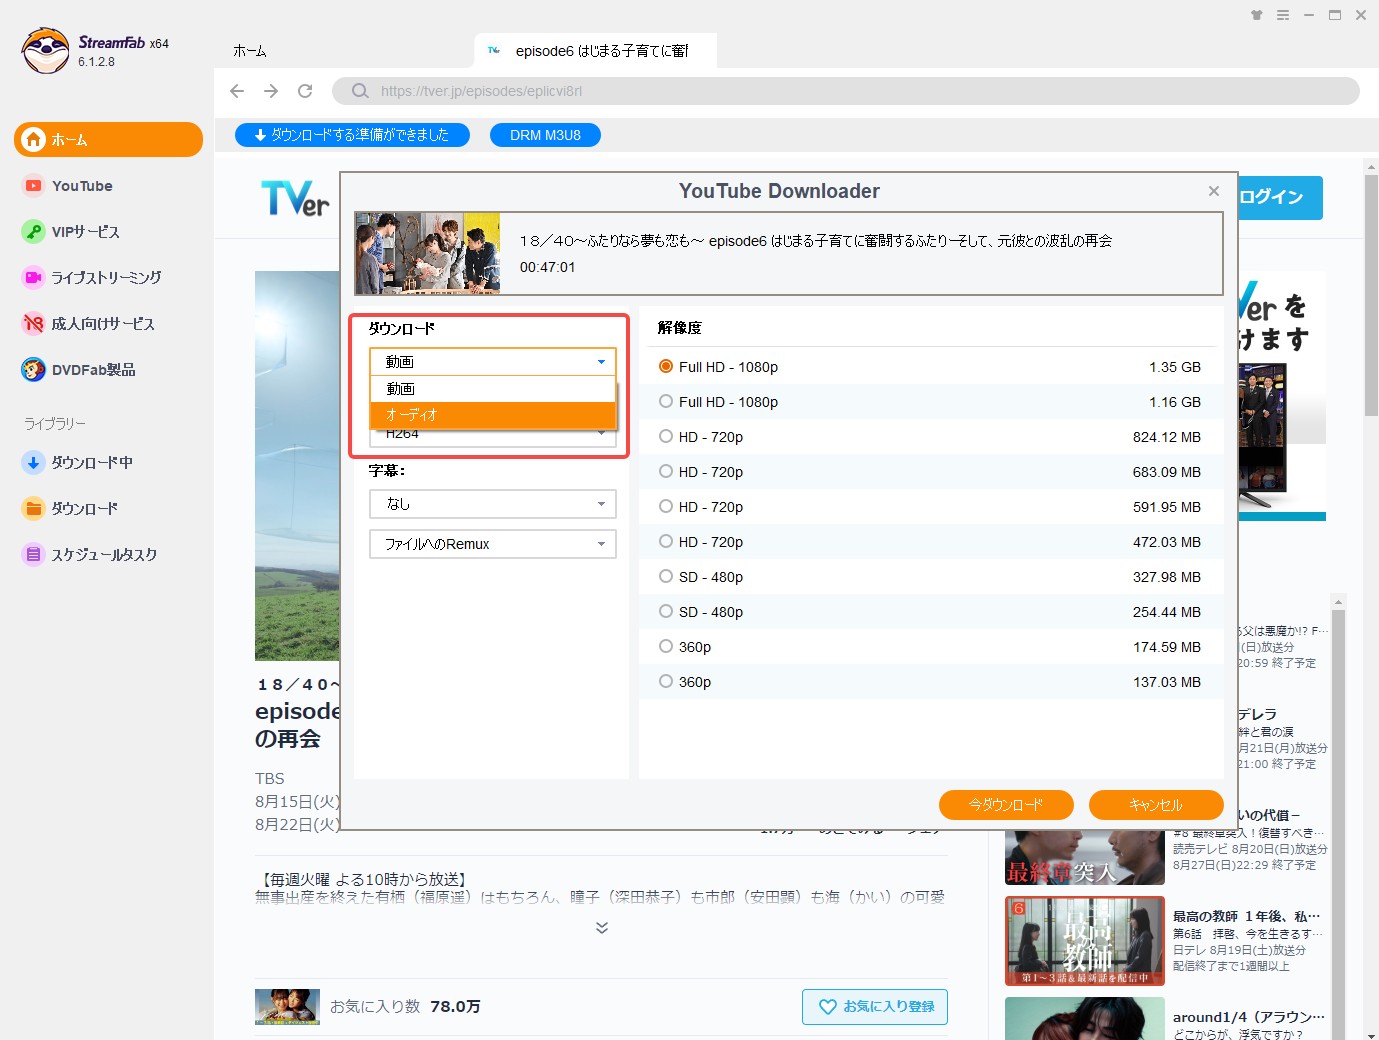Click ダウンロードする準備ができました button
The height and width of the screenshot is (1040, 1379).
352,135
